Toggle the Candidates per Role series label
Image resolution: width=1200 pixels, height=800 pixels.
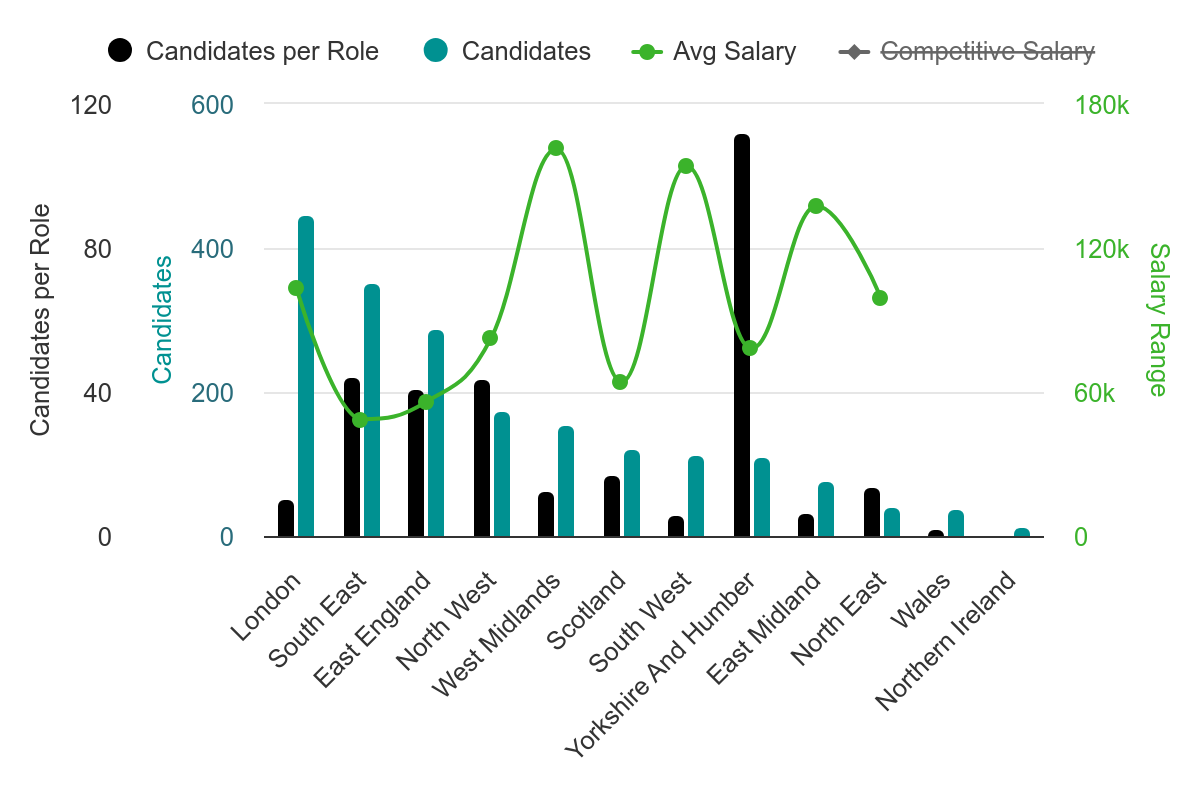262,51
